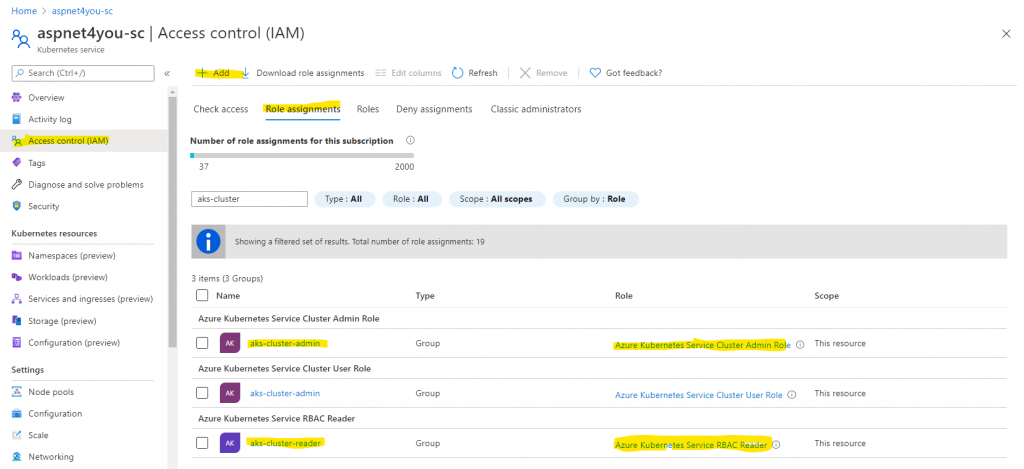Click the Configuration icon under Settings

[x=17, y=413]
